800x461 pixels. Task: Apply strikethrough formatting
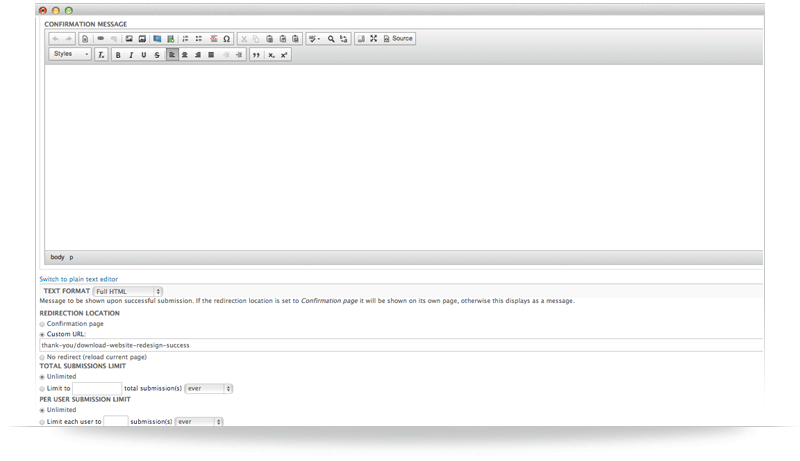(157, 55)
